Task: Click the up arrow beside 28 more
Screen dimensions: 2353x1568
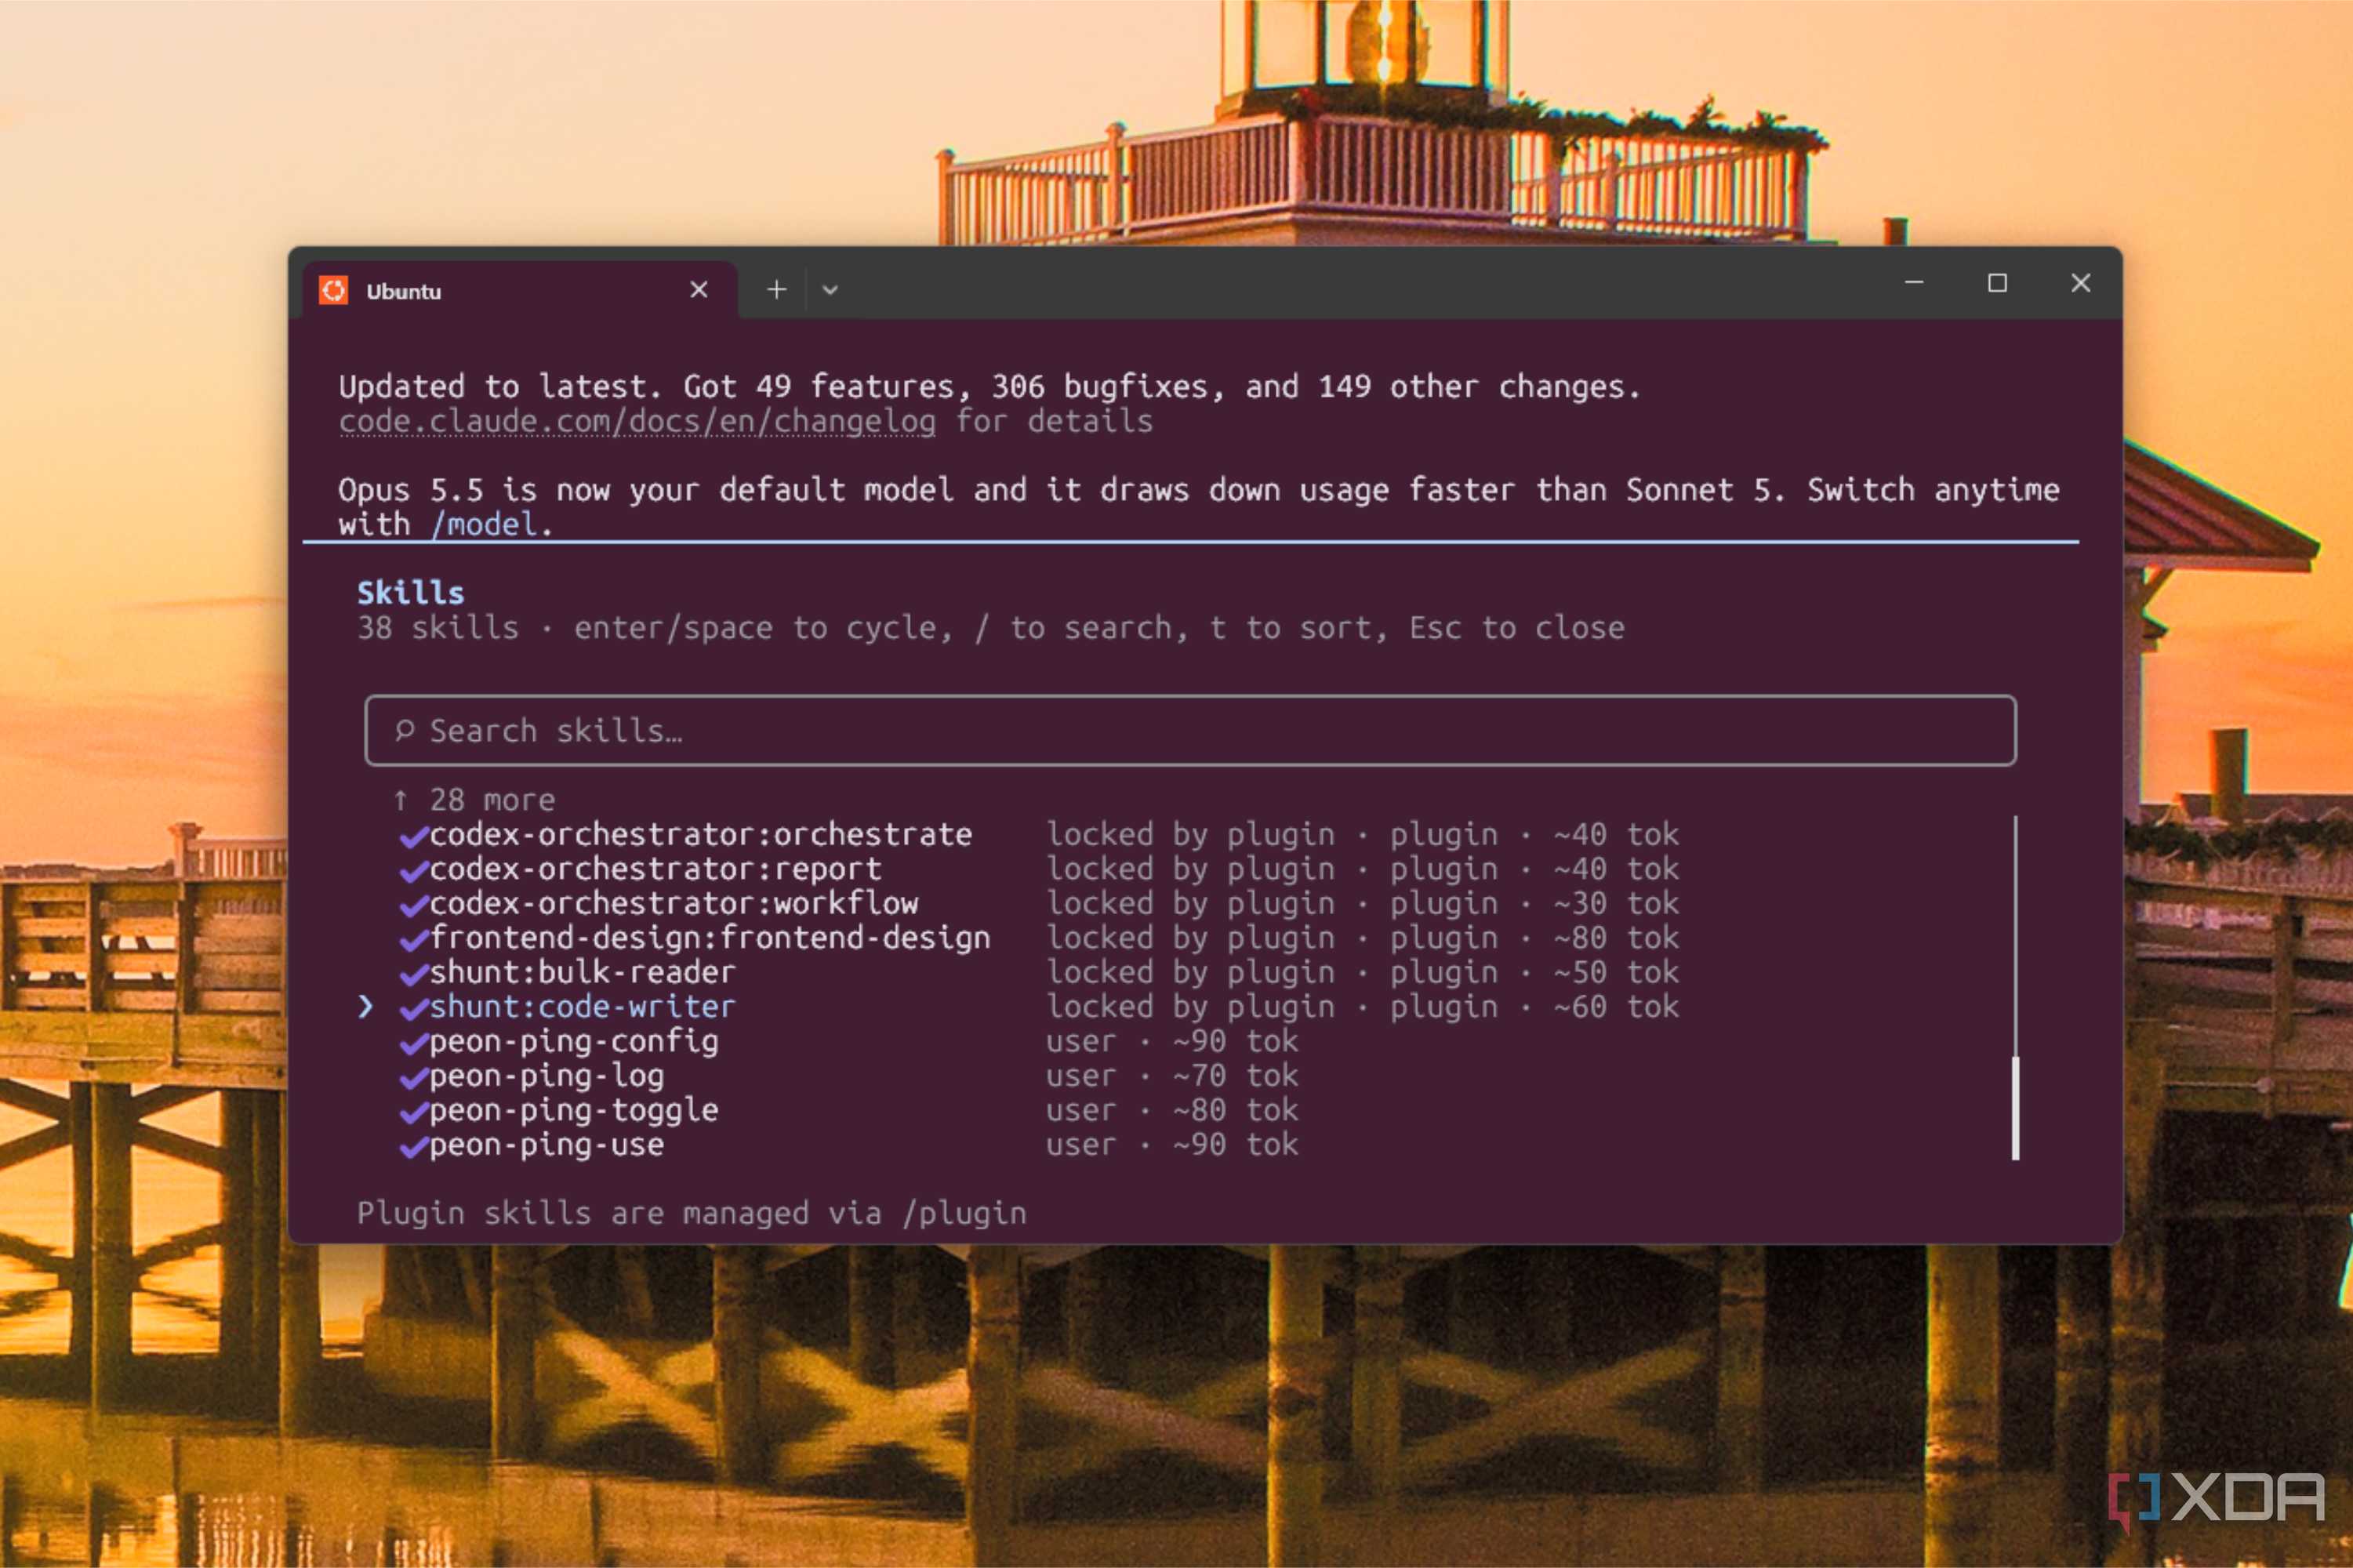Action: coord(401,800)
